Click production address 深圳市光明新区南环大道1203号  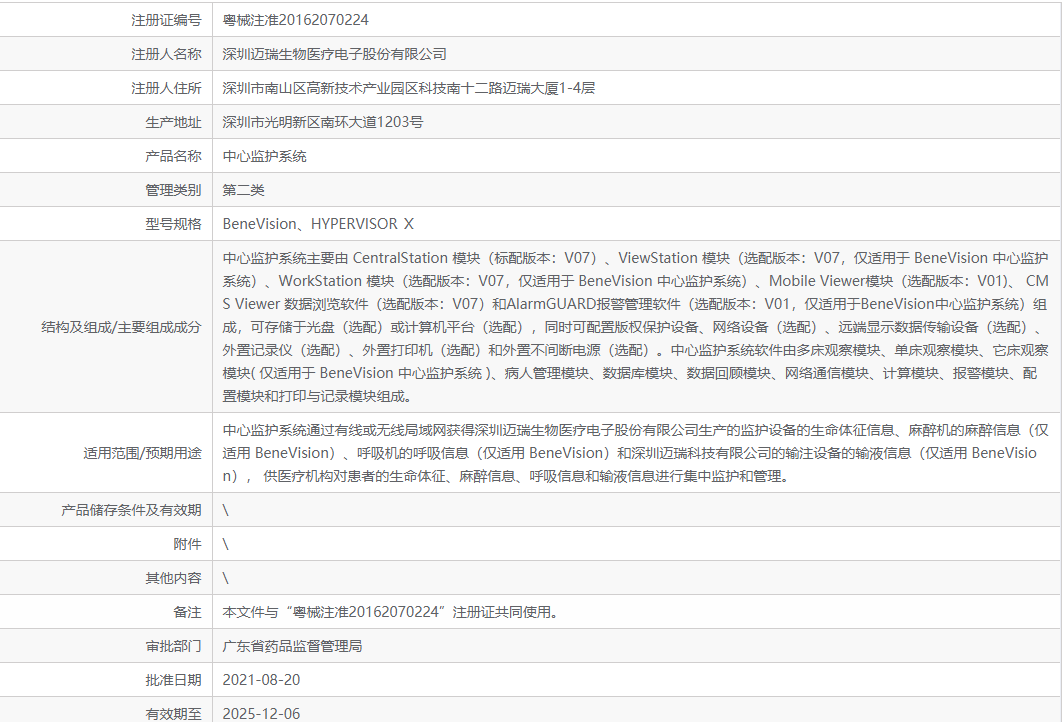point(322,122)
